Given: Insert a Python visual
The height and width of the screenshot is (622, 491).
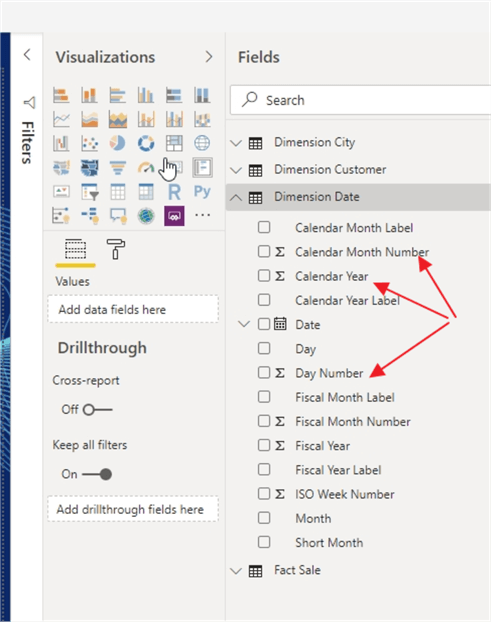Looking at the screenshot, I should pyautogui.click(x=202, y=192).
